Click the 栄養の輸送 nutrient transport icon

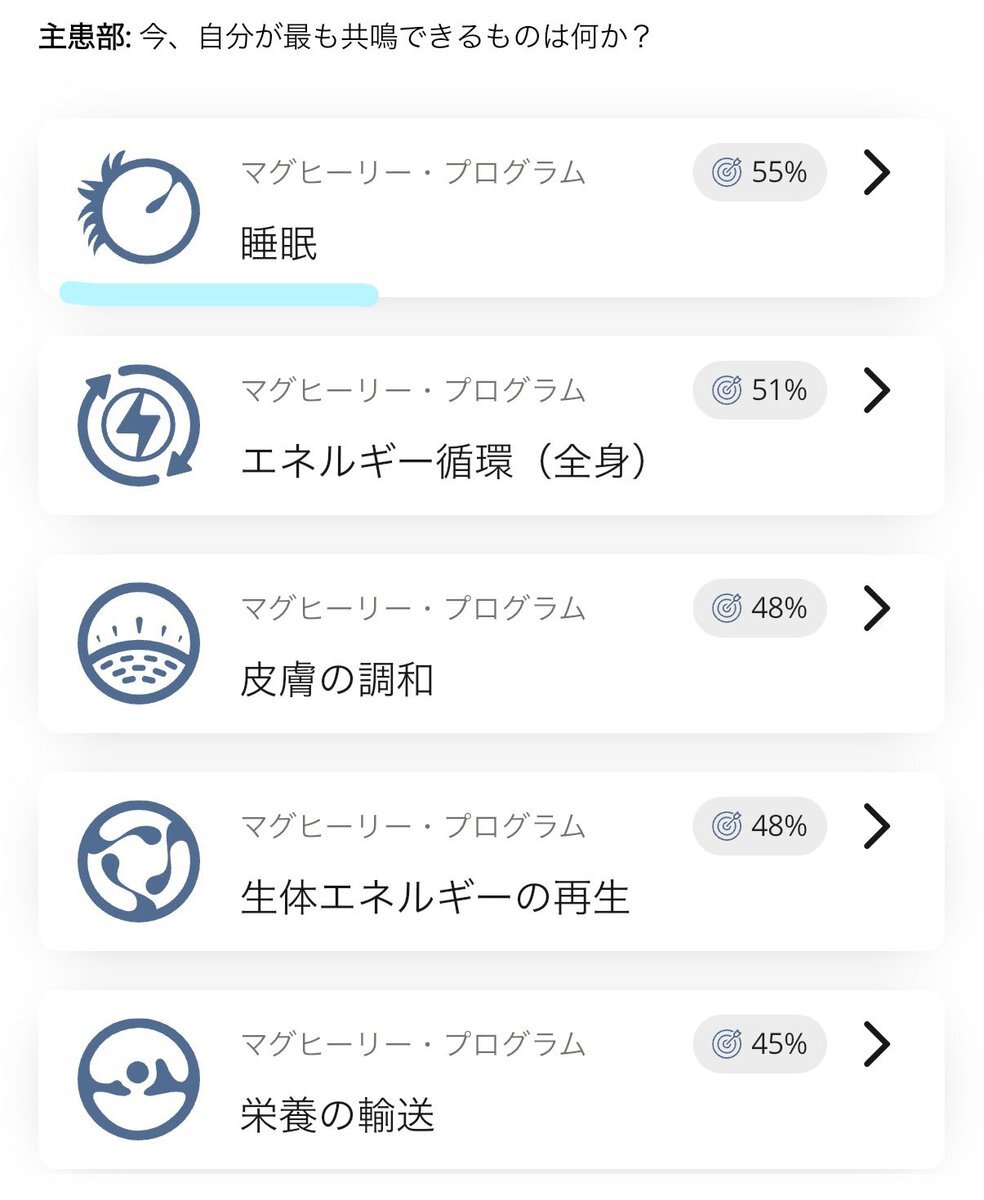[x=138, y=1079]
